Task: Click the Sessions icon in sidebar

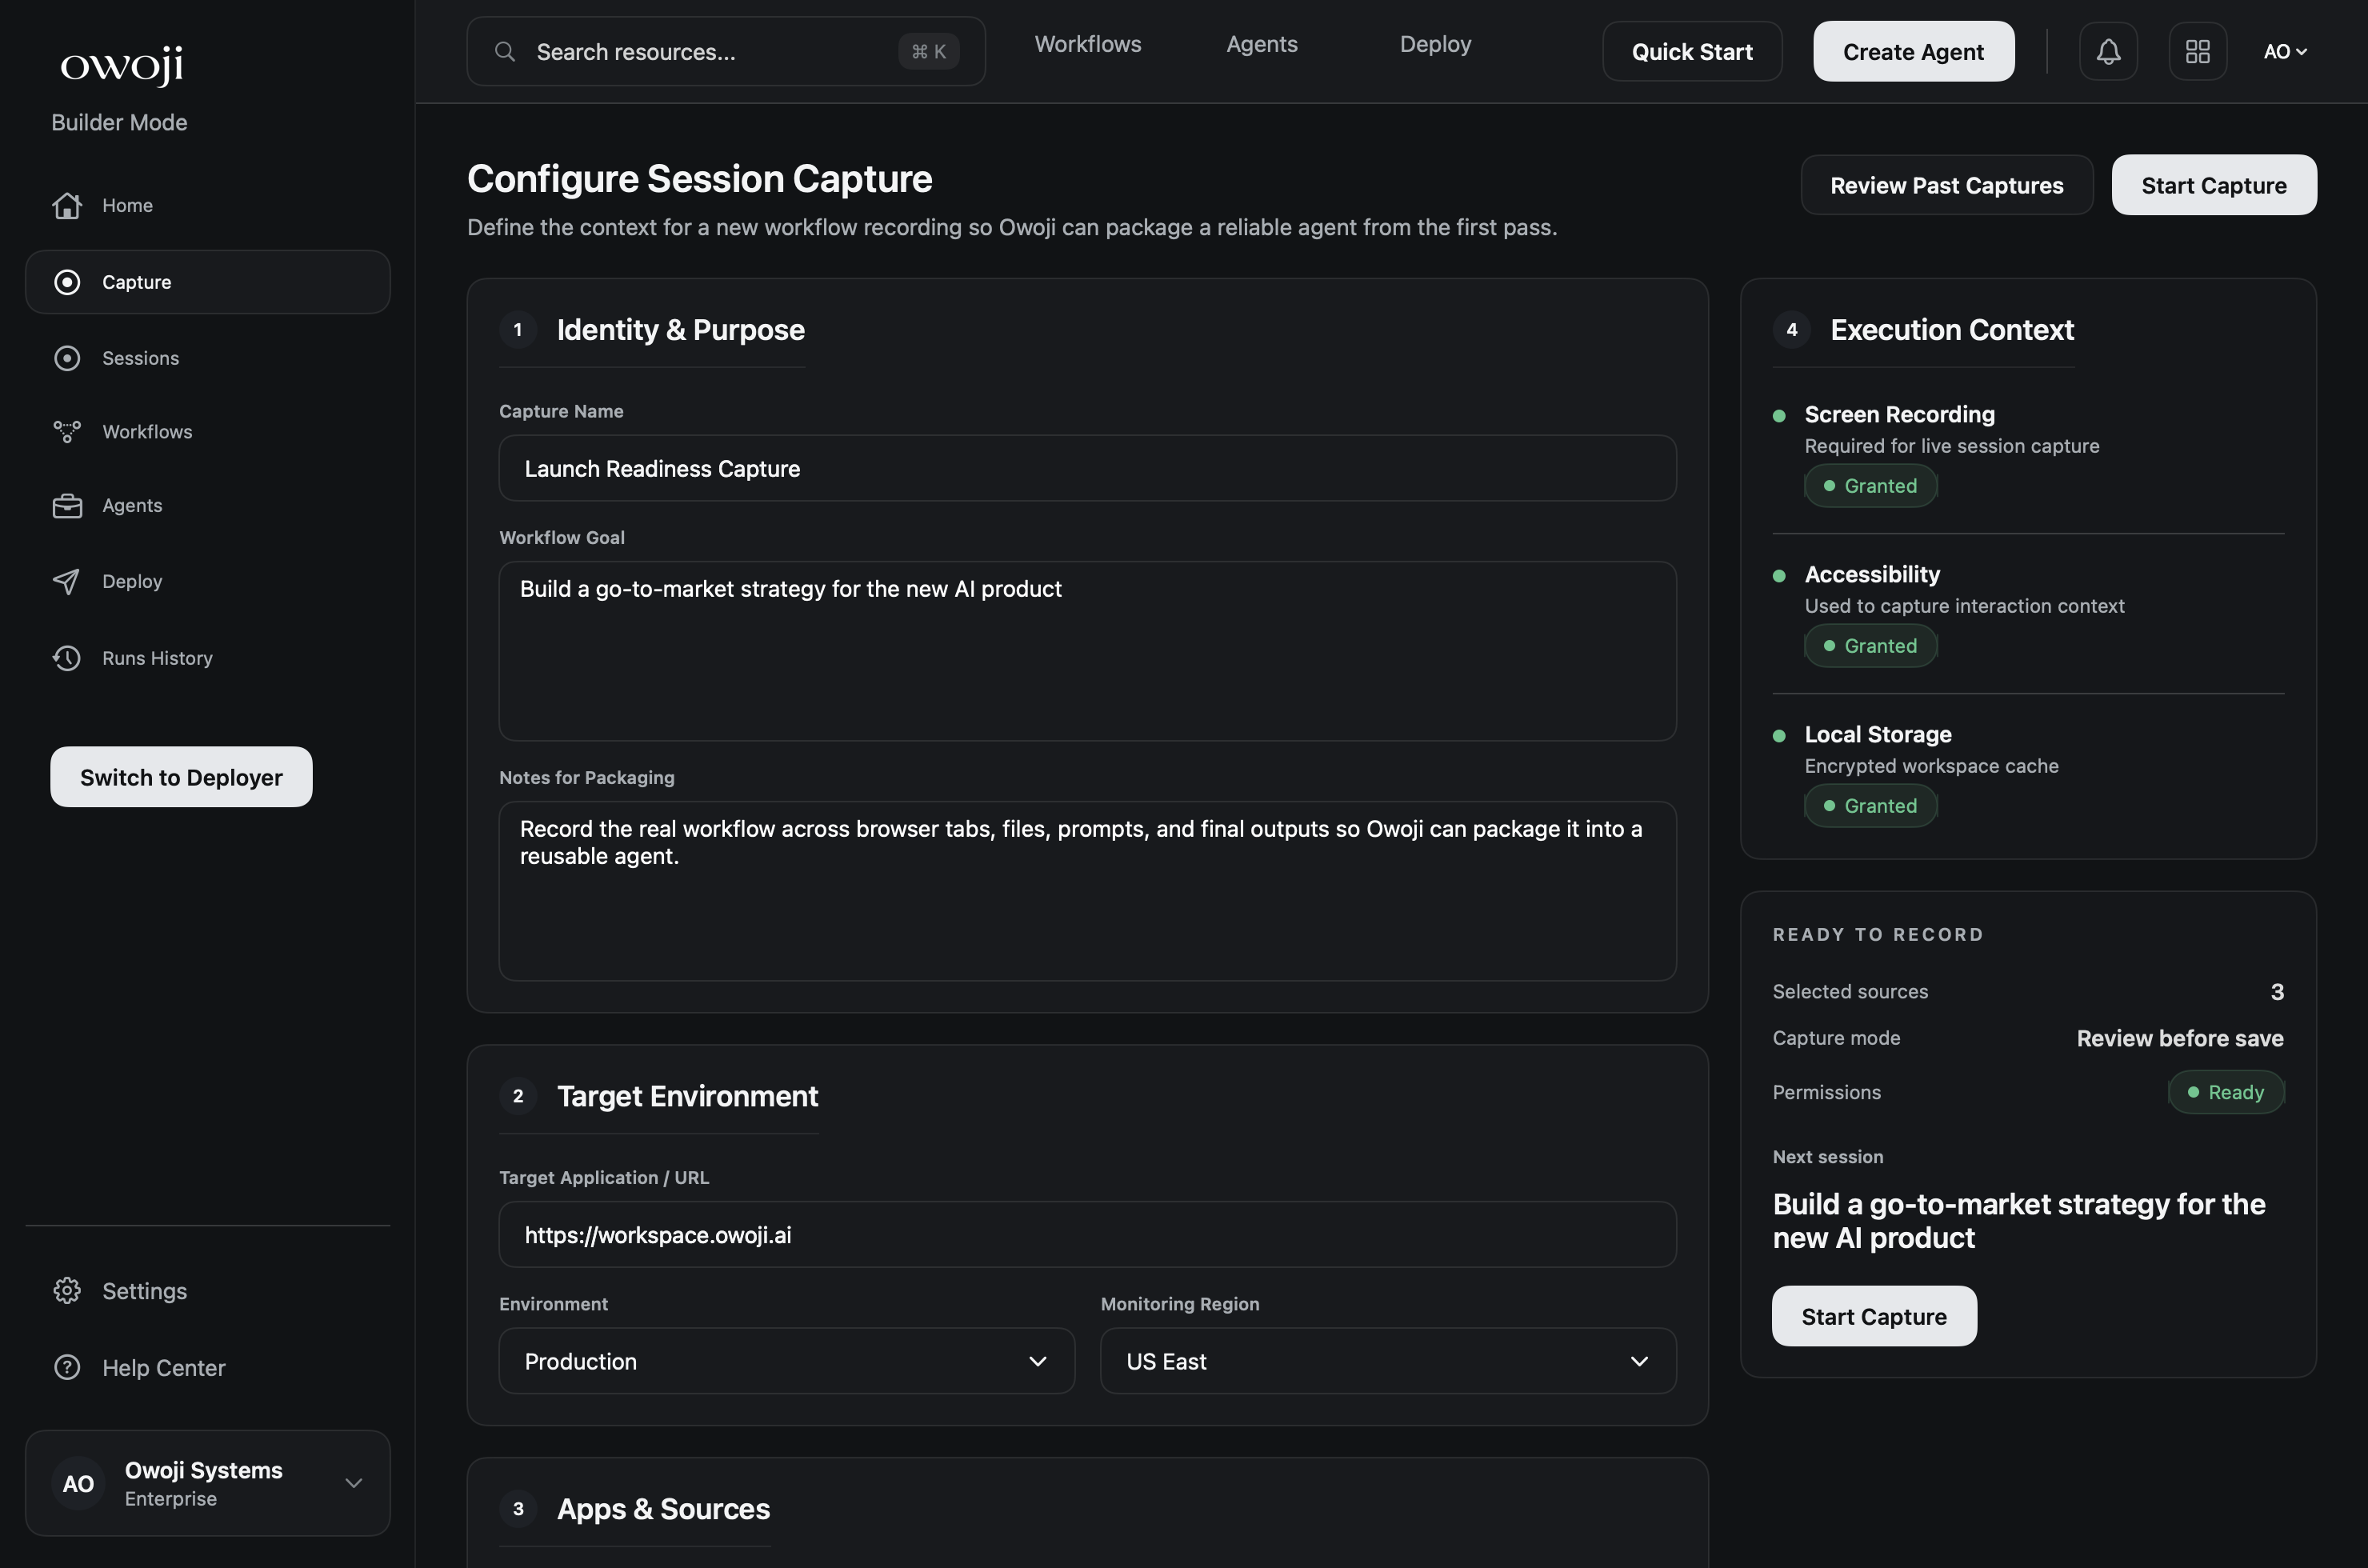Action: 67,358
